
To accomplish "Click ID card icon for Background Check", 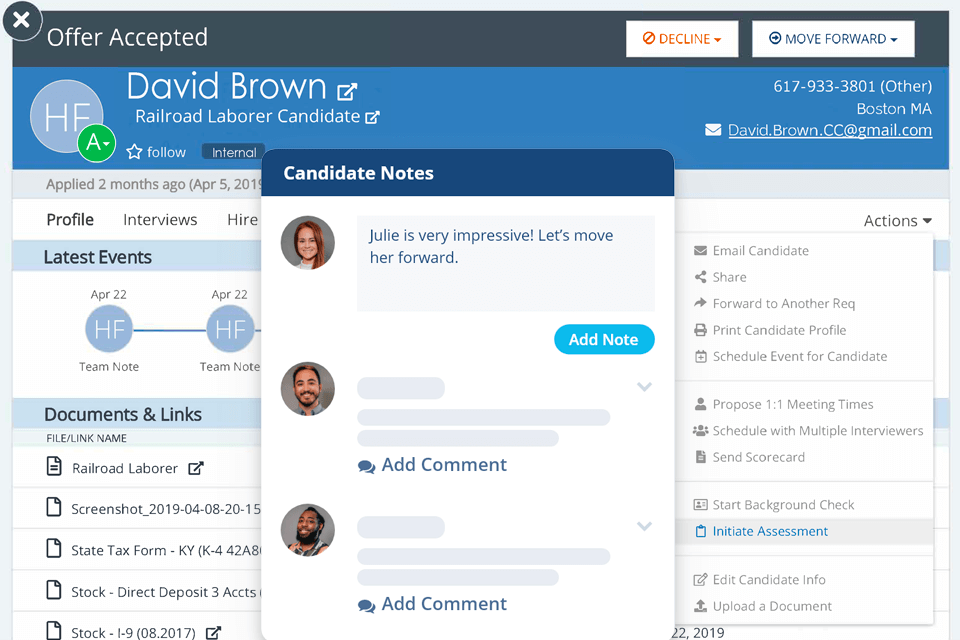I will [700, 505].
